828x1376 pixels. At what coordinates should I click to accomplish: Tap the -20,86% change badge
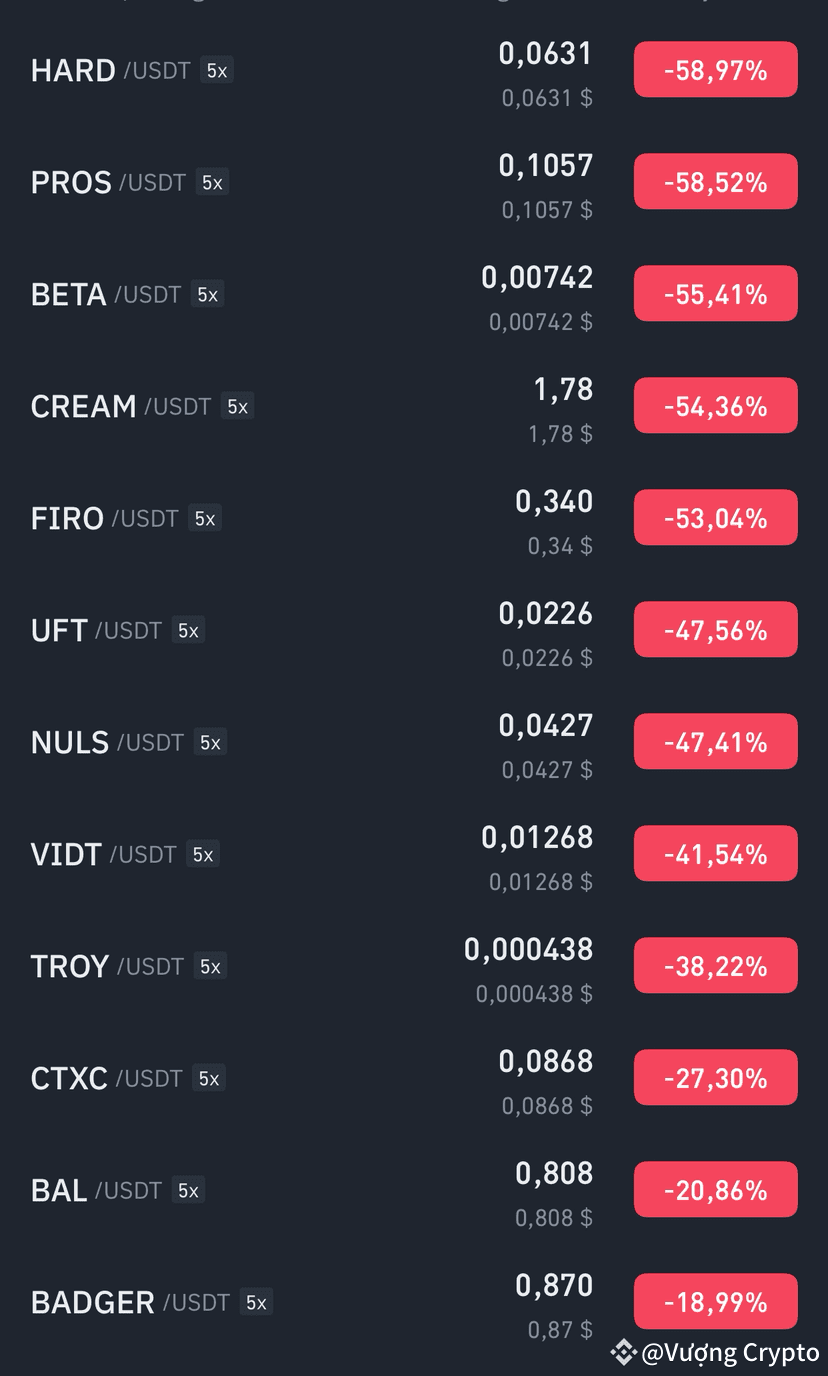point(716,1190)
